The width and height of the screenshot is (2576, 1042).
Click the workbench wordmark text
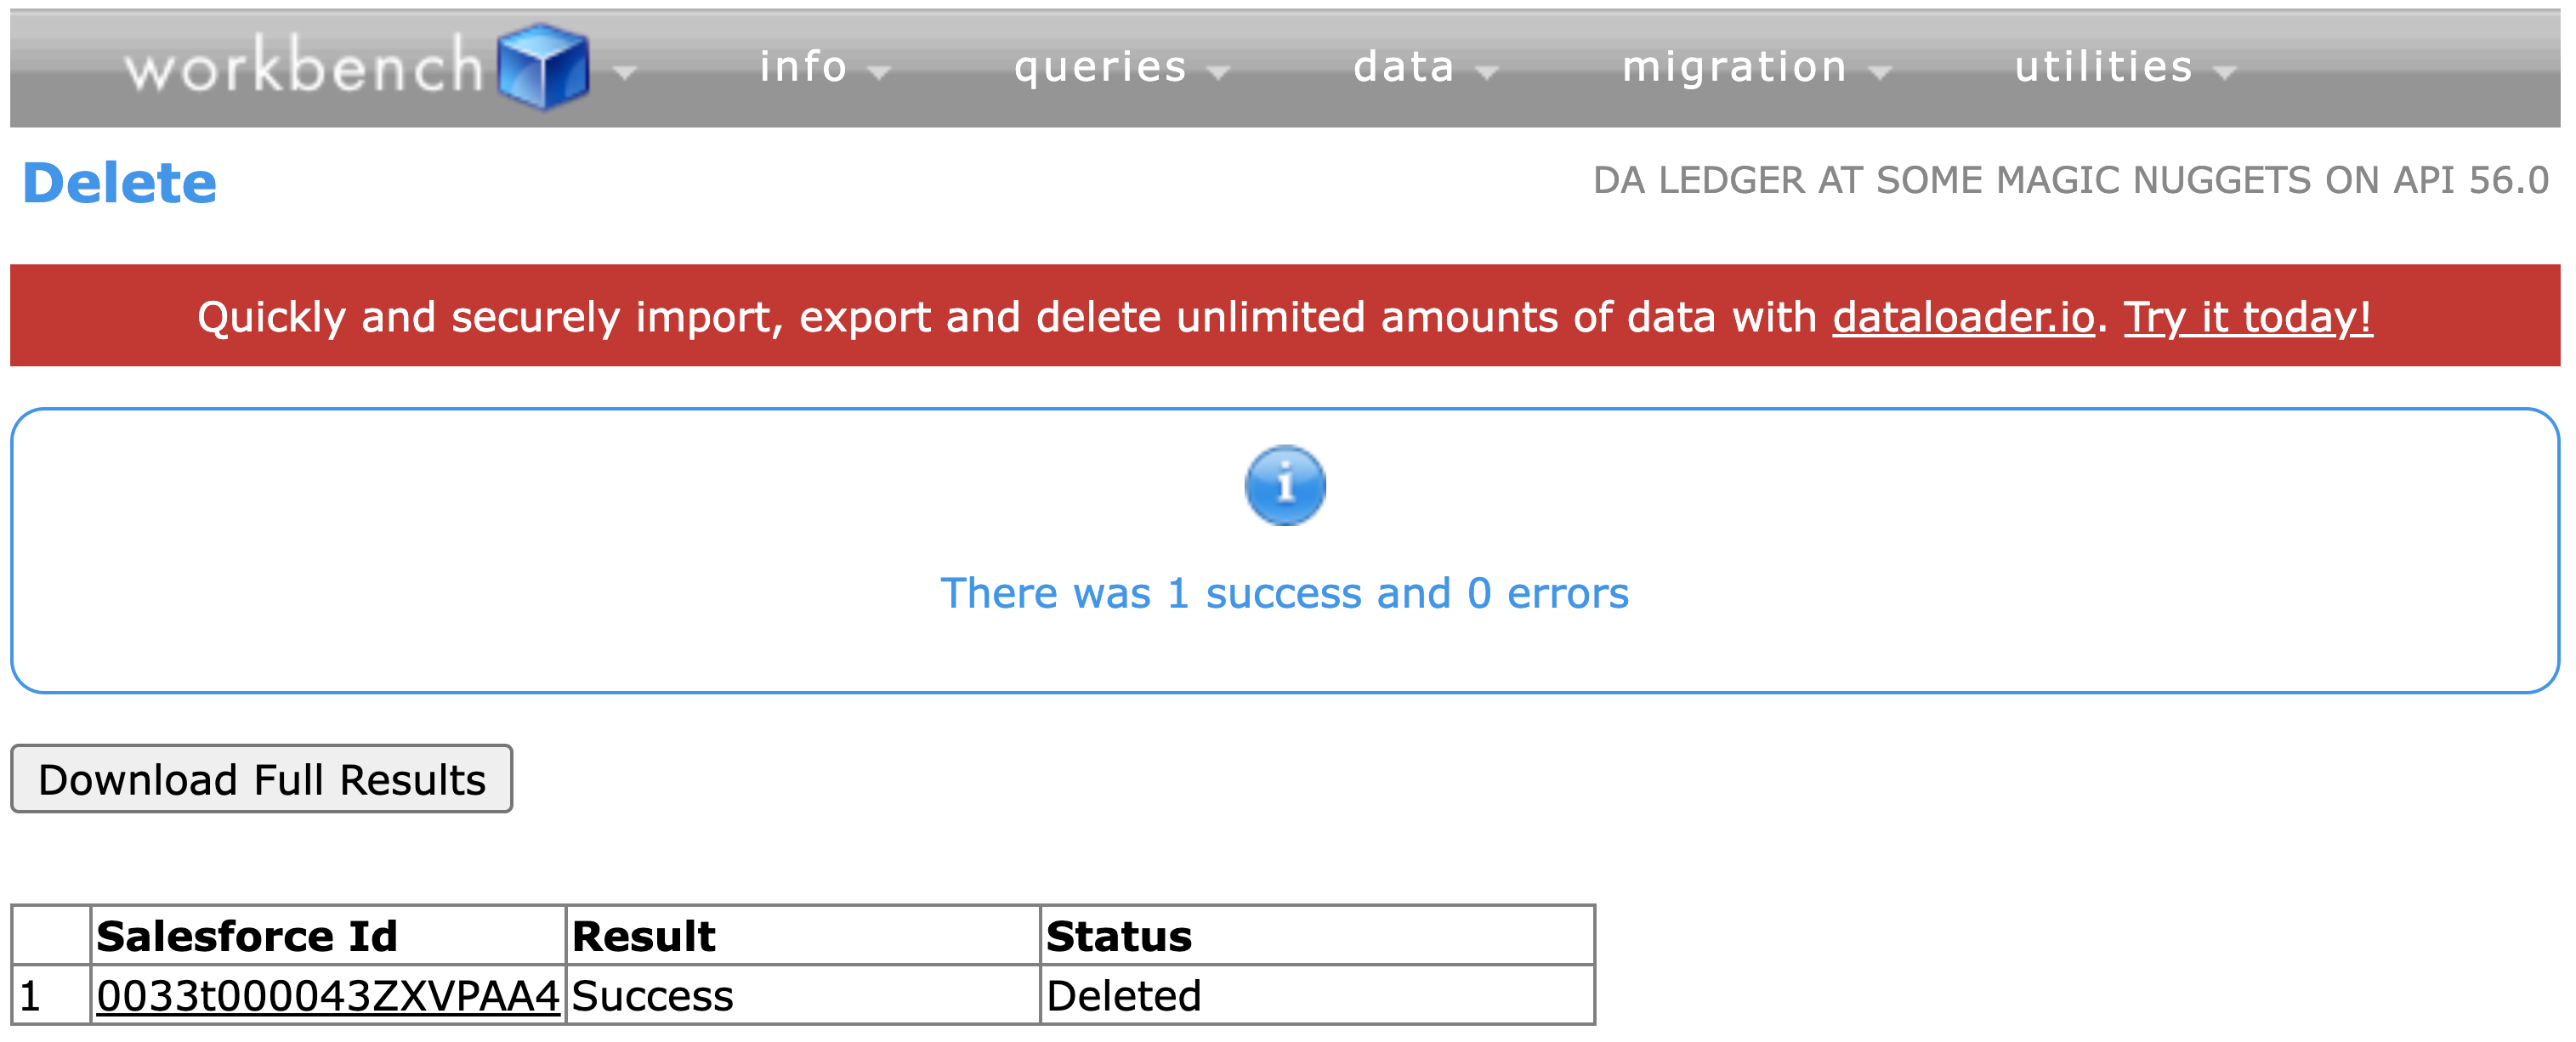(x=304, y=66)
